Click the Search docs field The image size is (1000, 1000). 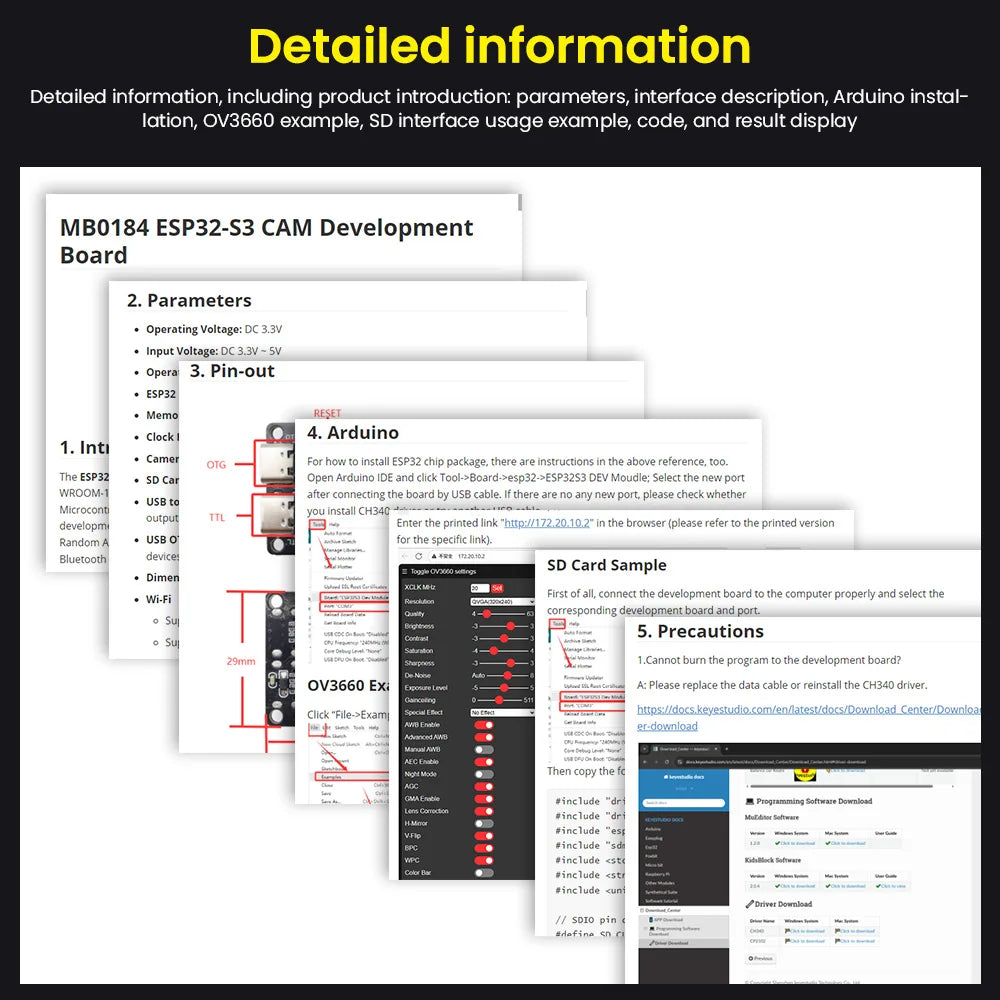[x=684, y=803]
